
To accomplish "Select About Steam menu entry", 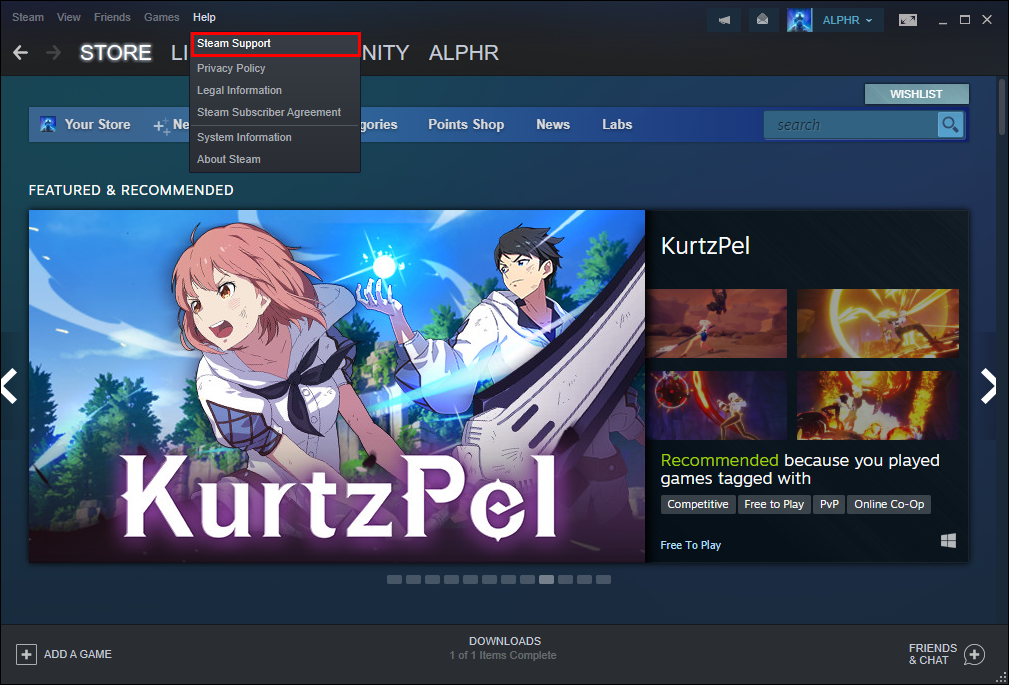I will [275, 159].
